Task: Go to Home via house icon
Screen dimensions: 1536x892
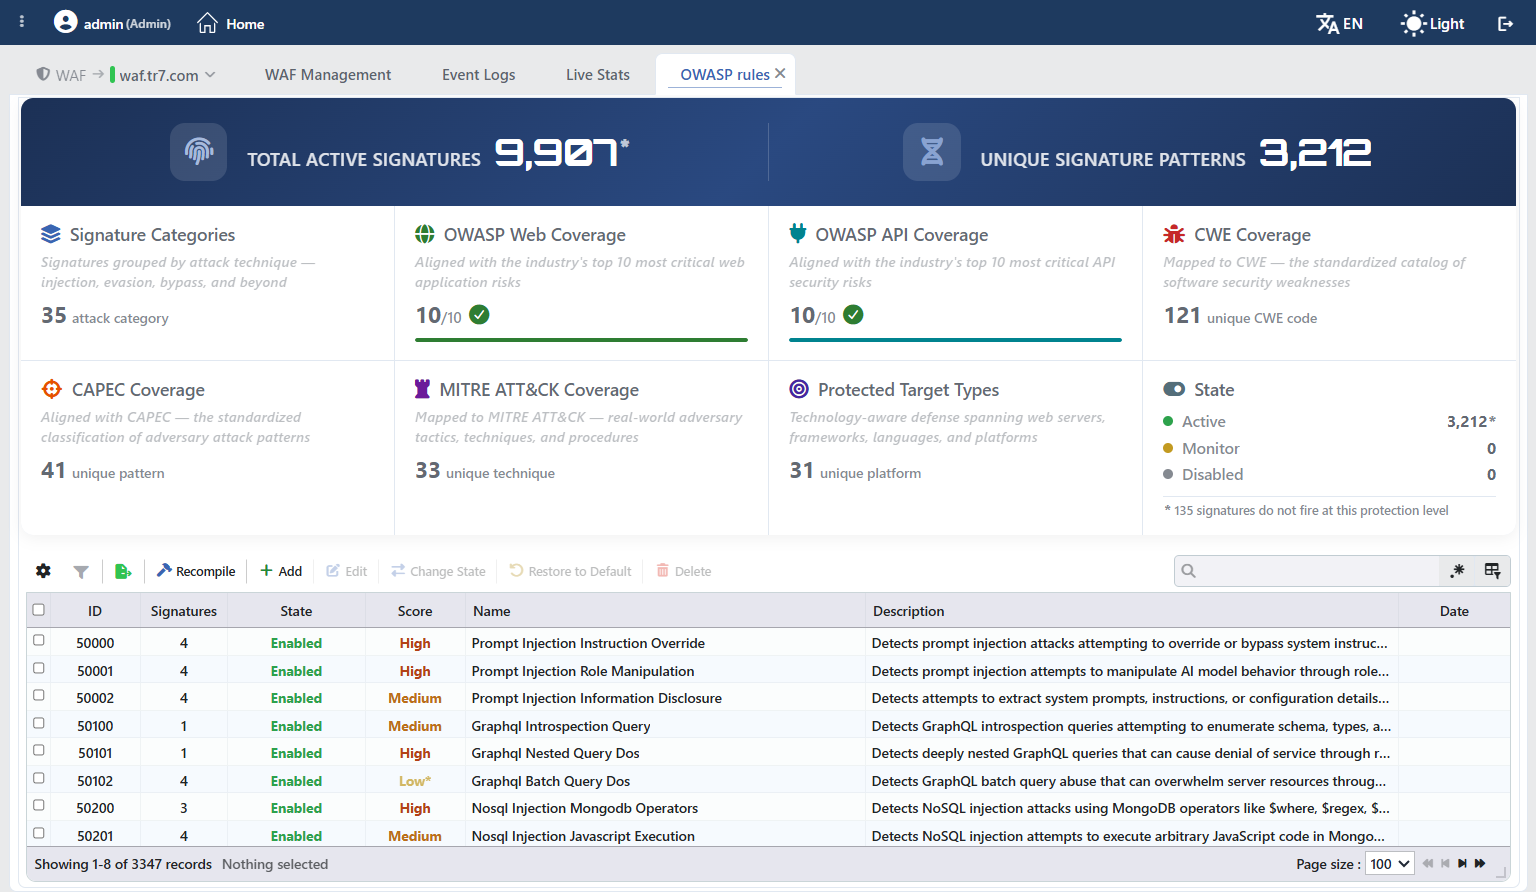Action: point(207,23)
